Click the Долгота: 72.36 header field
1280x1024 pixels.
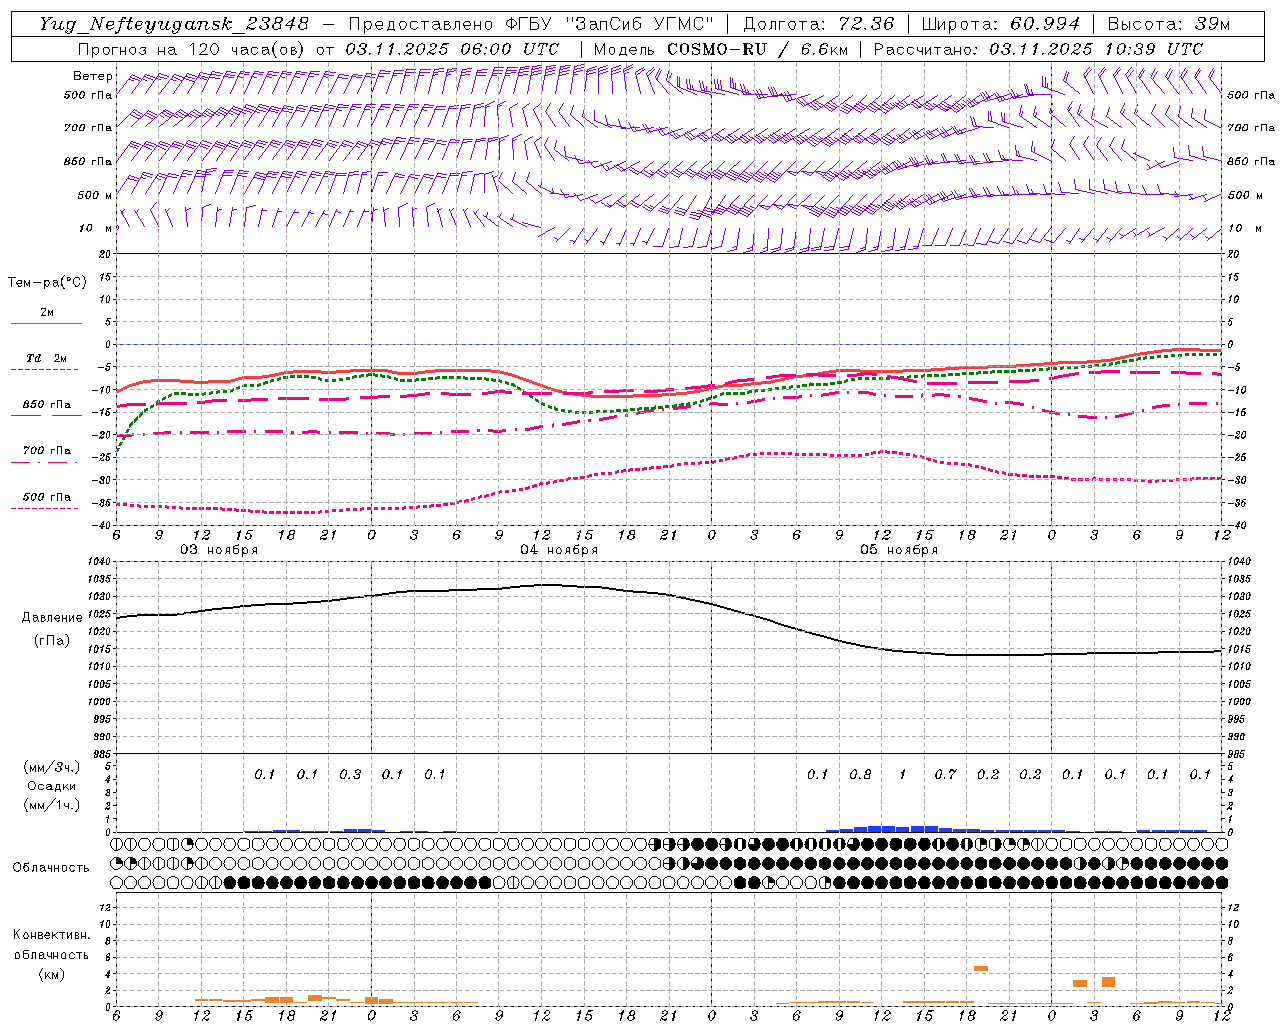[x=818, y=24]
